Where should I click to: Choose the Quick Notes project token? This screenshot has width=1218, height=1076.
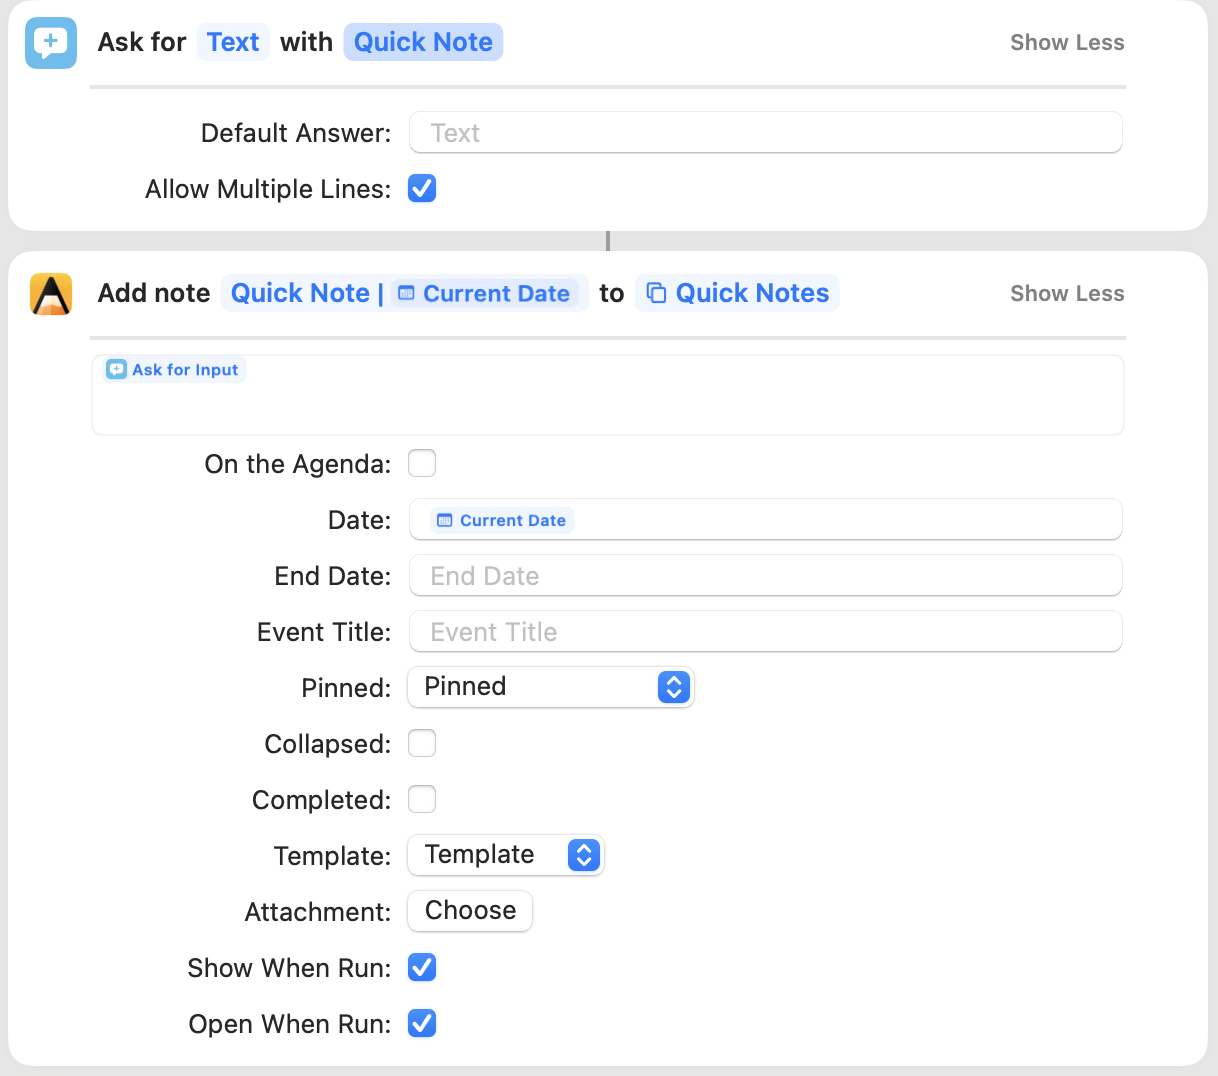737,293
